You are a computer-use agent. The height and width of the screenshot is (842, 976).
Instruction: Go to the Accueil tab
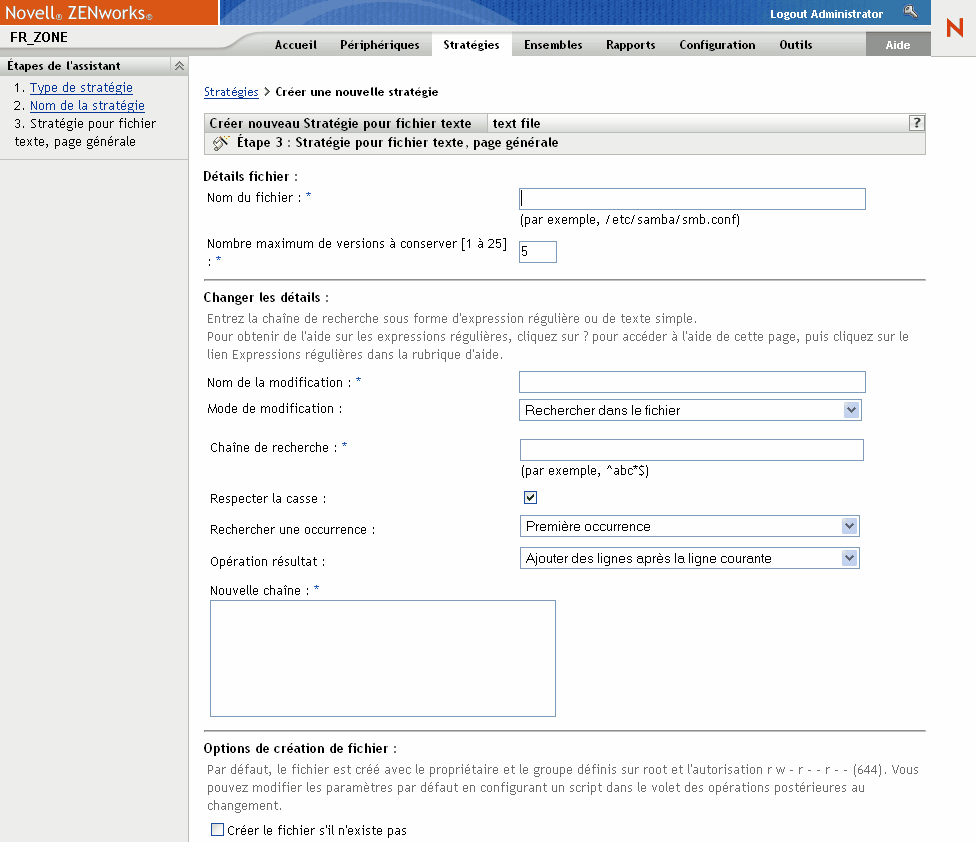pos(296,45)
